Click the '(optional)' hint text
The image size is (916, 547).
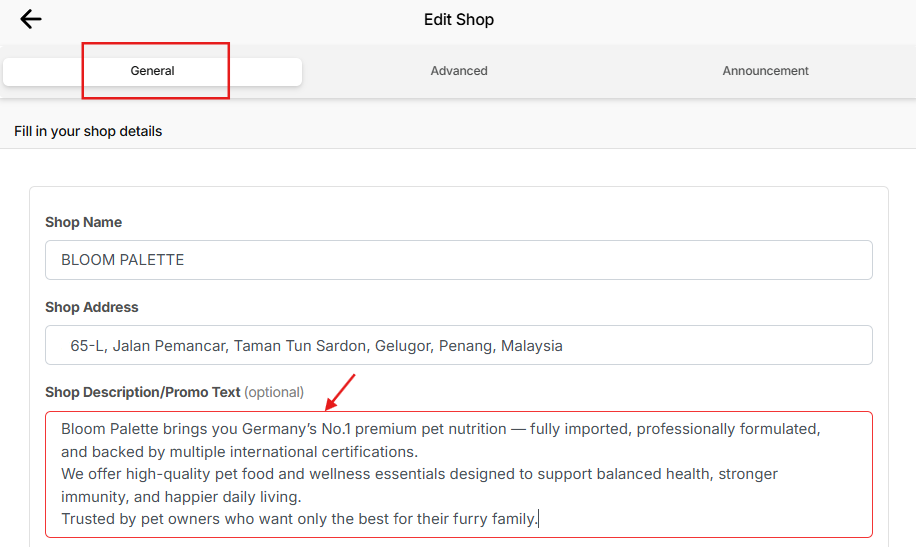click(x=274, y=392)
